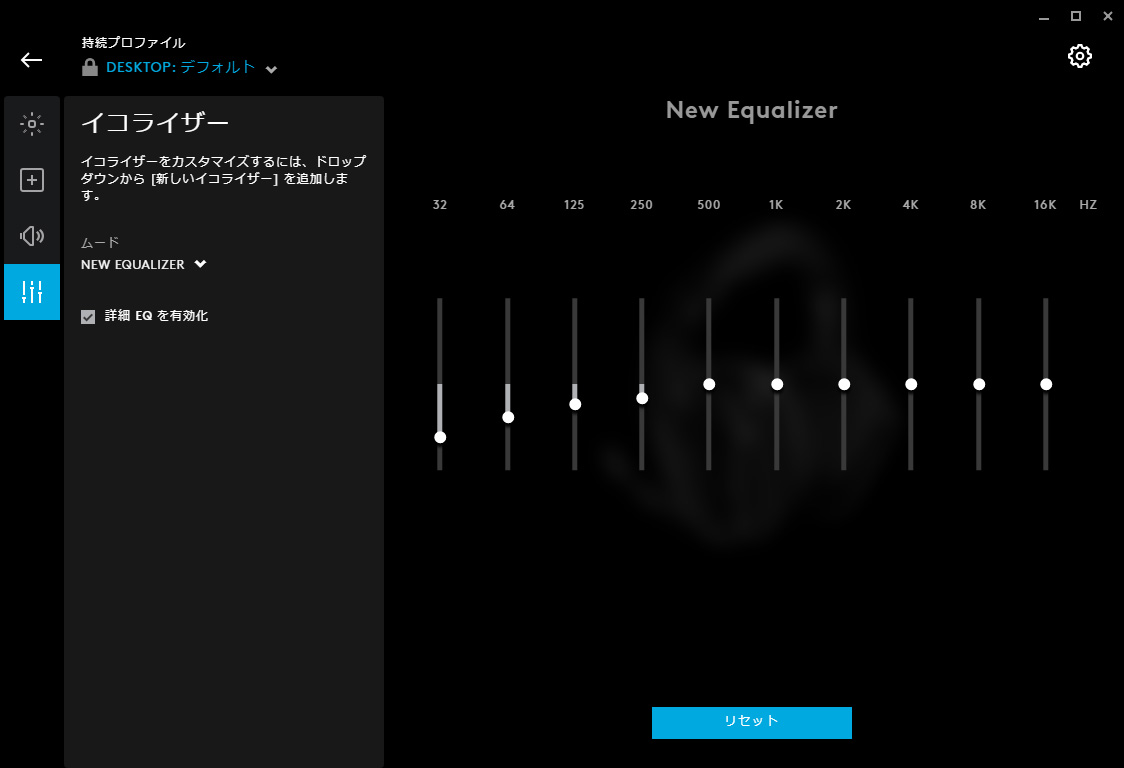Viewport: 1124px width, 768px height.
Task: Click the profile lock icon
Action: point(90,68)
